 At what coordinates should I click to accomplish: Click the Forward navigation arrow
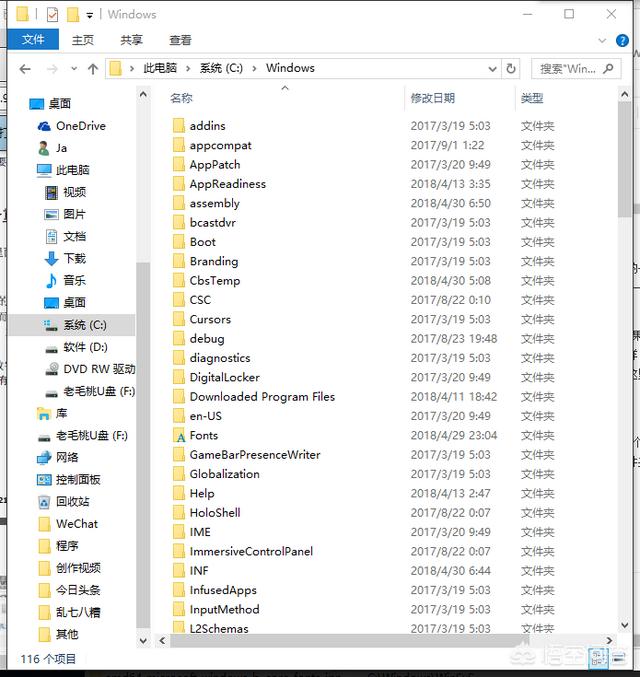click(x=52, y=69)
